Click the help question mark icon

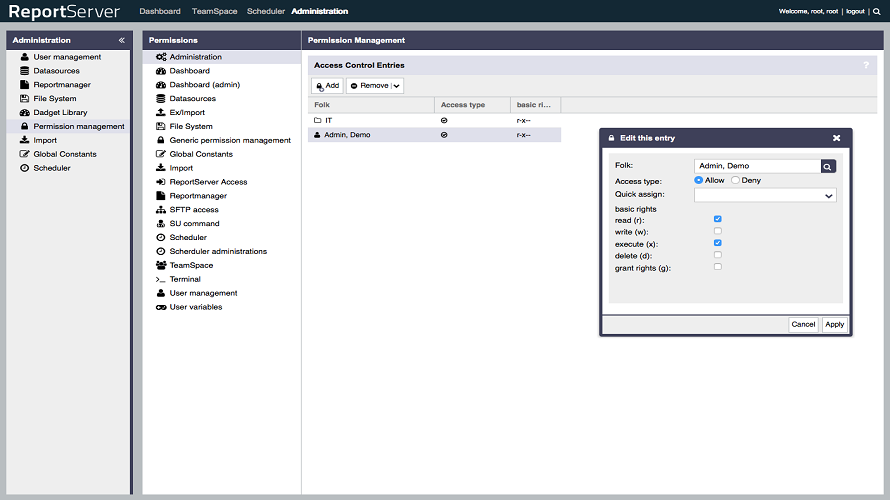[x=866, y=65]
